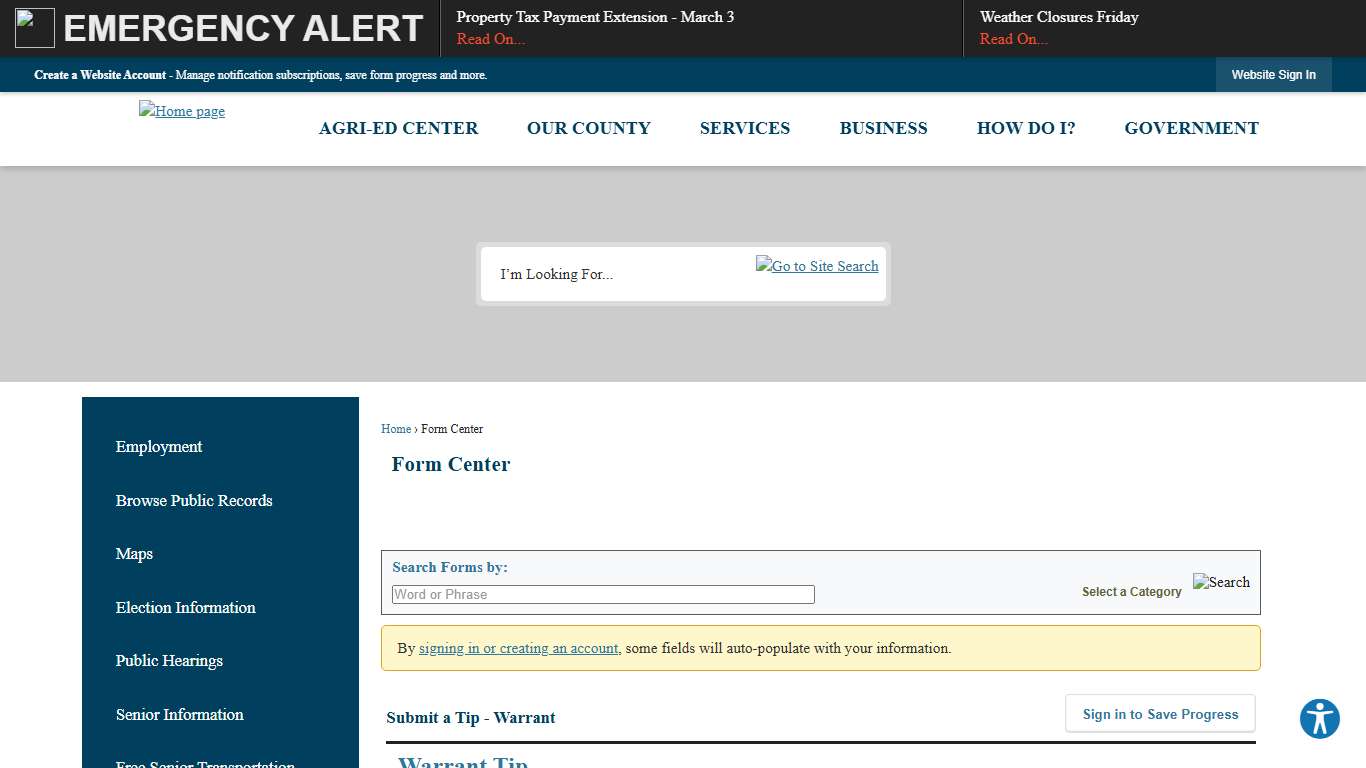Screen dimensions: 1366x768
Task: Open the accessibility options icon
Action: (1319, 718)
